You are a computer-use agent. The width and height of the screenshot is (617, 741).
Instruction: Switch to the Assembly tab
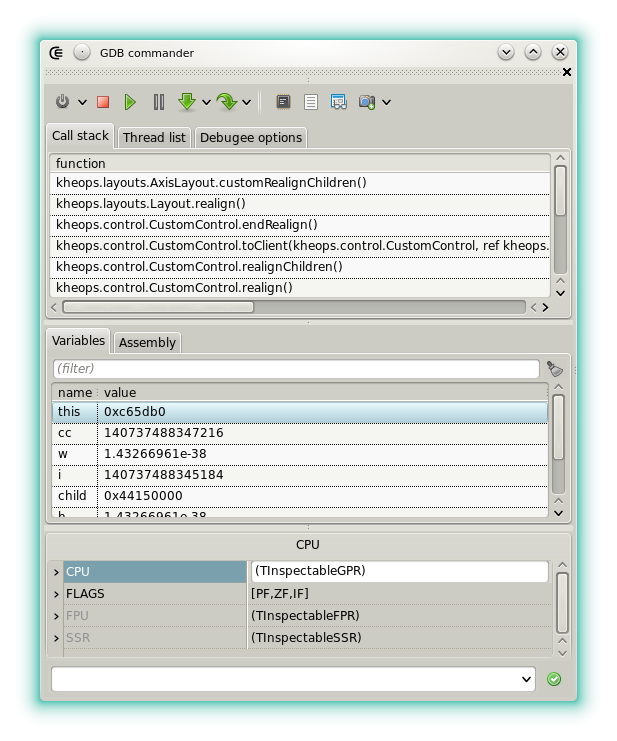click(x=147, y=343)
